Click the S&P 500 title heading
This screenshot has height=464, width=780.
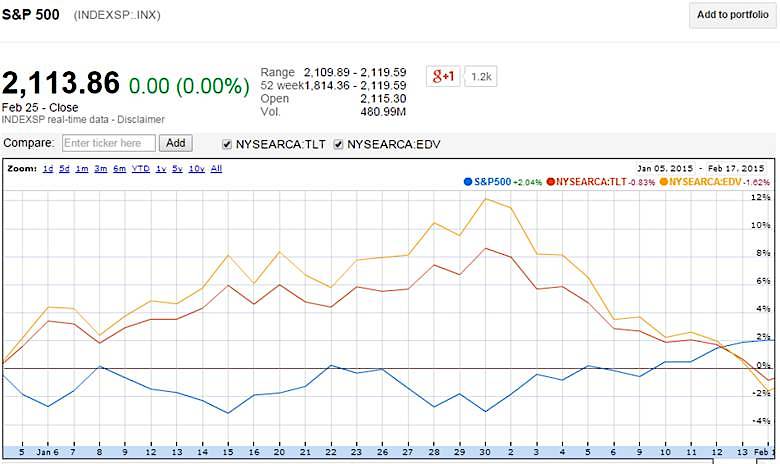pyautogui.click(x=30, y=14)
